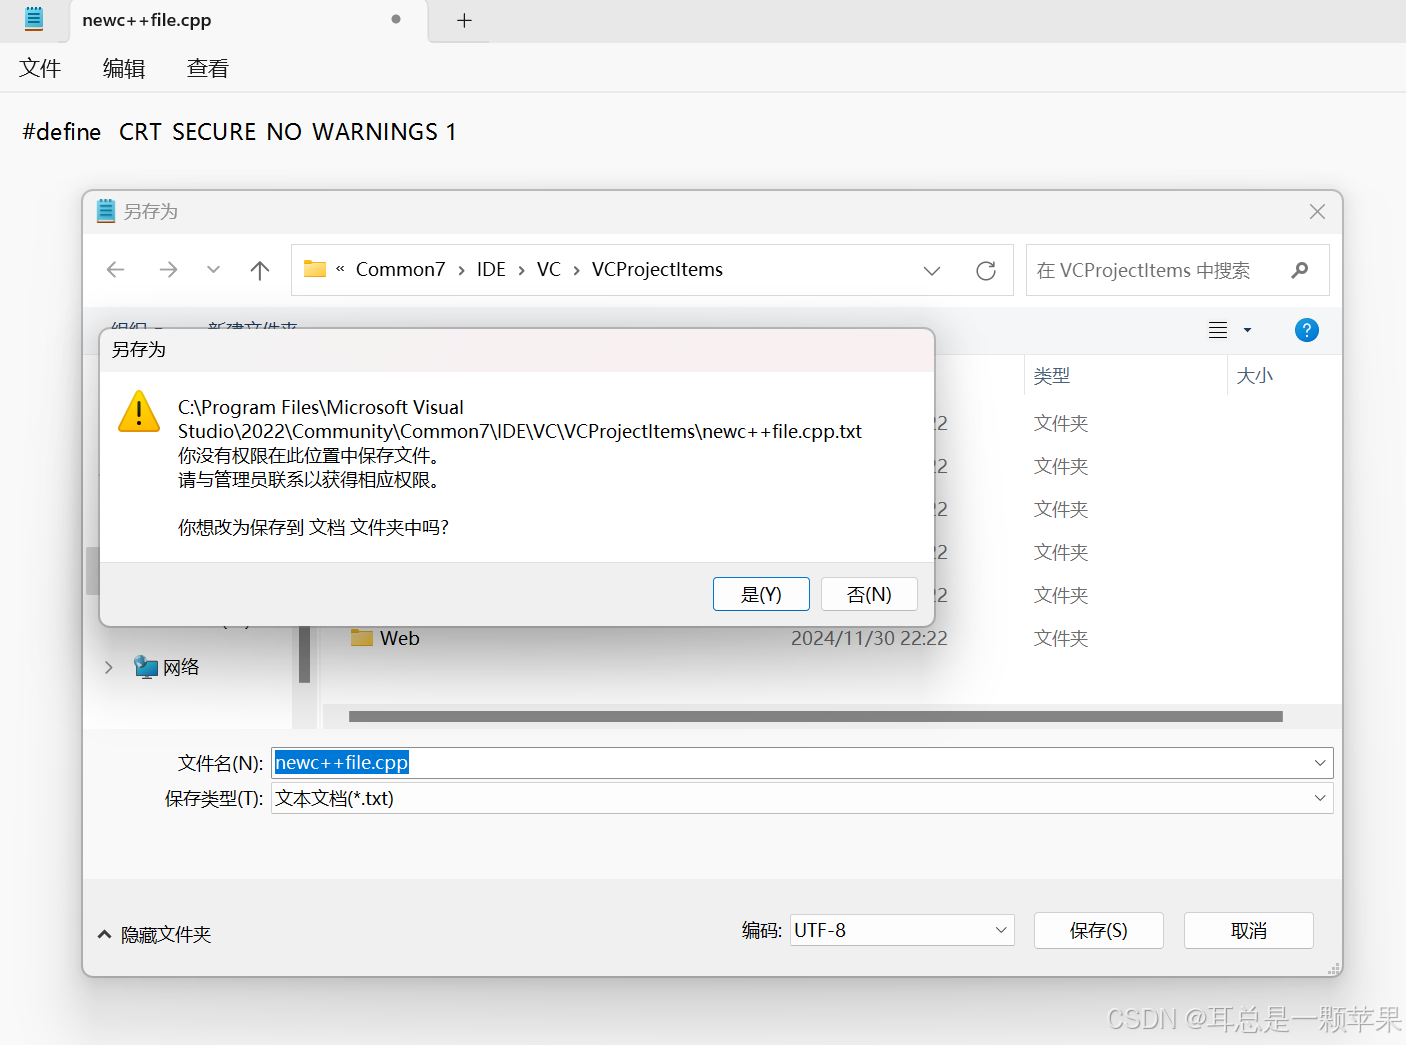Go back using the left arrow icon

click(x=116, y=270)
